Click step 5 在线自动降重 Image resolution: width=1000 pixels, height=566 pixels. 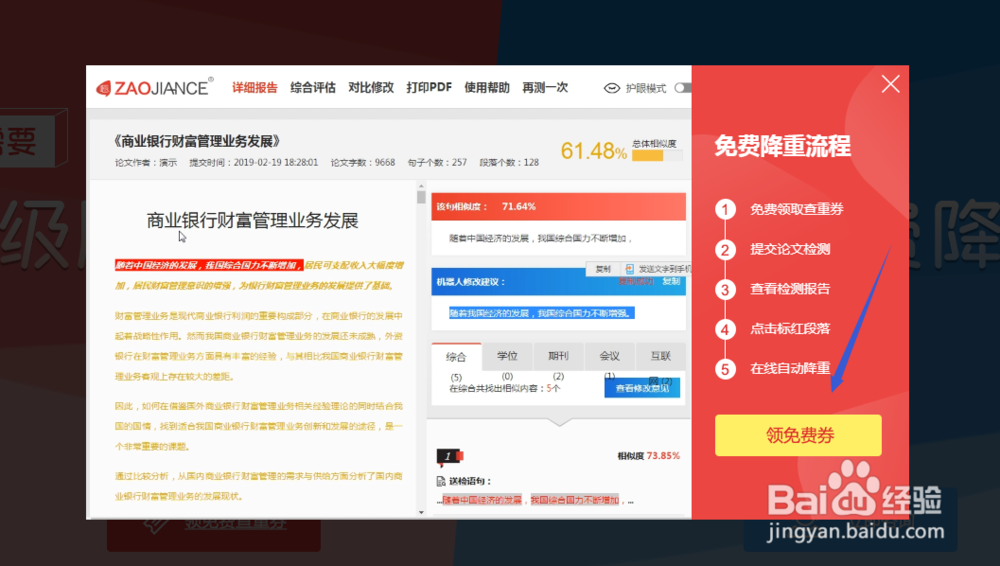point(790,368)
